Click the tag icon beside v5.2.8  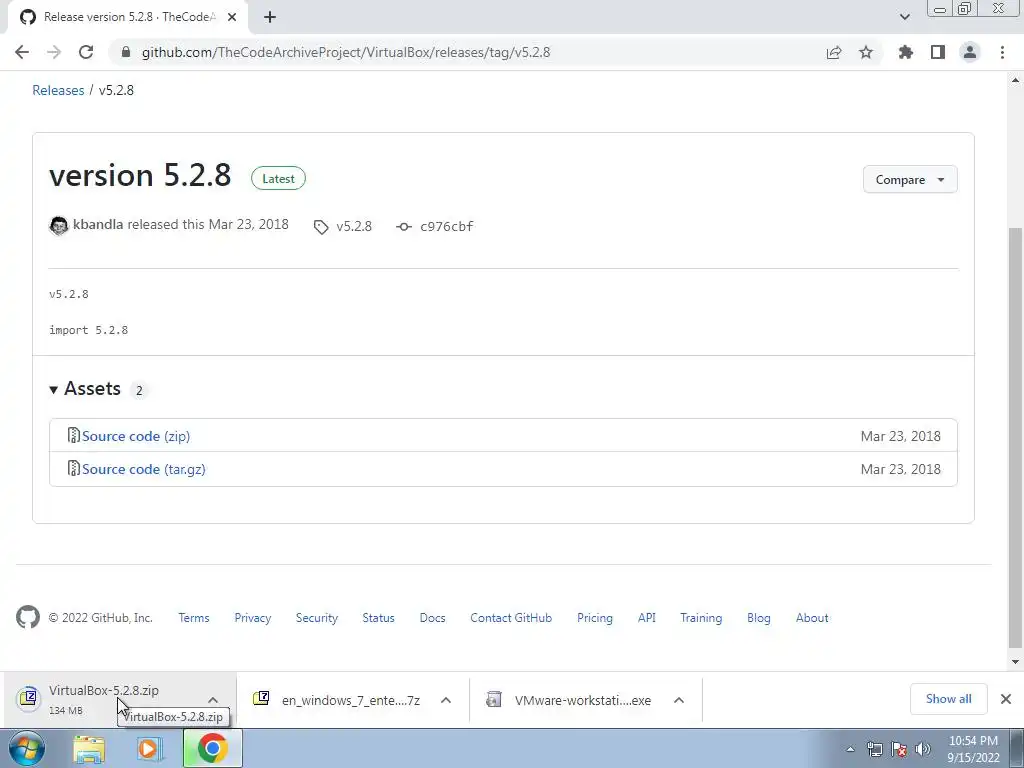(x=321, y=227)
